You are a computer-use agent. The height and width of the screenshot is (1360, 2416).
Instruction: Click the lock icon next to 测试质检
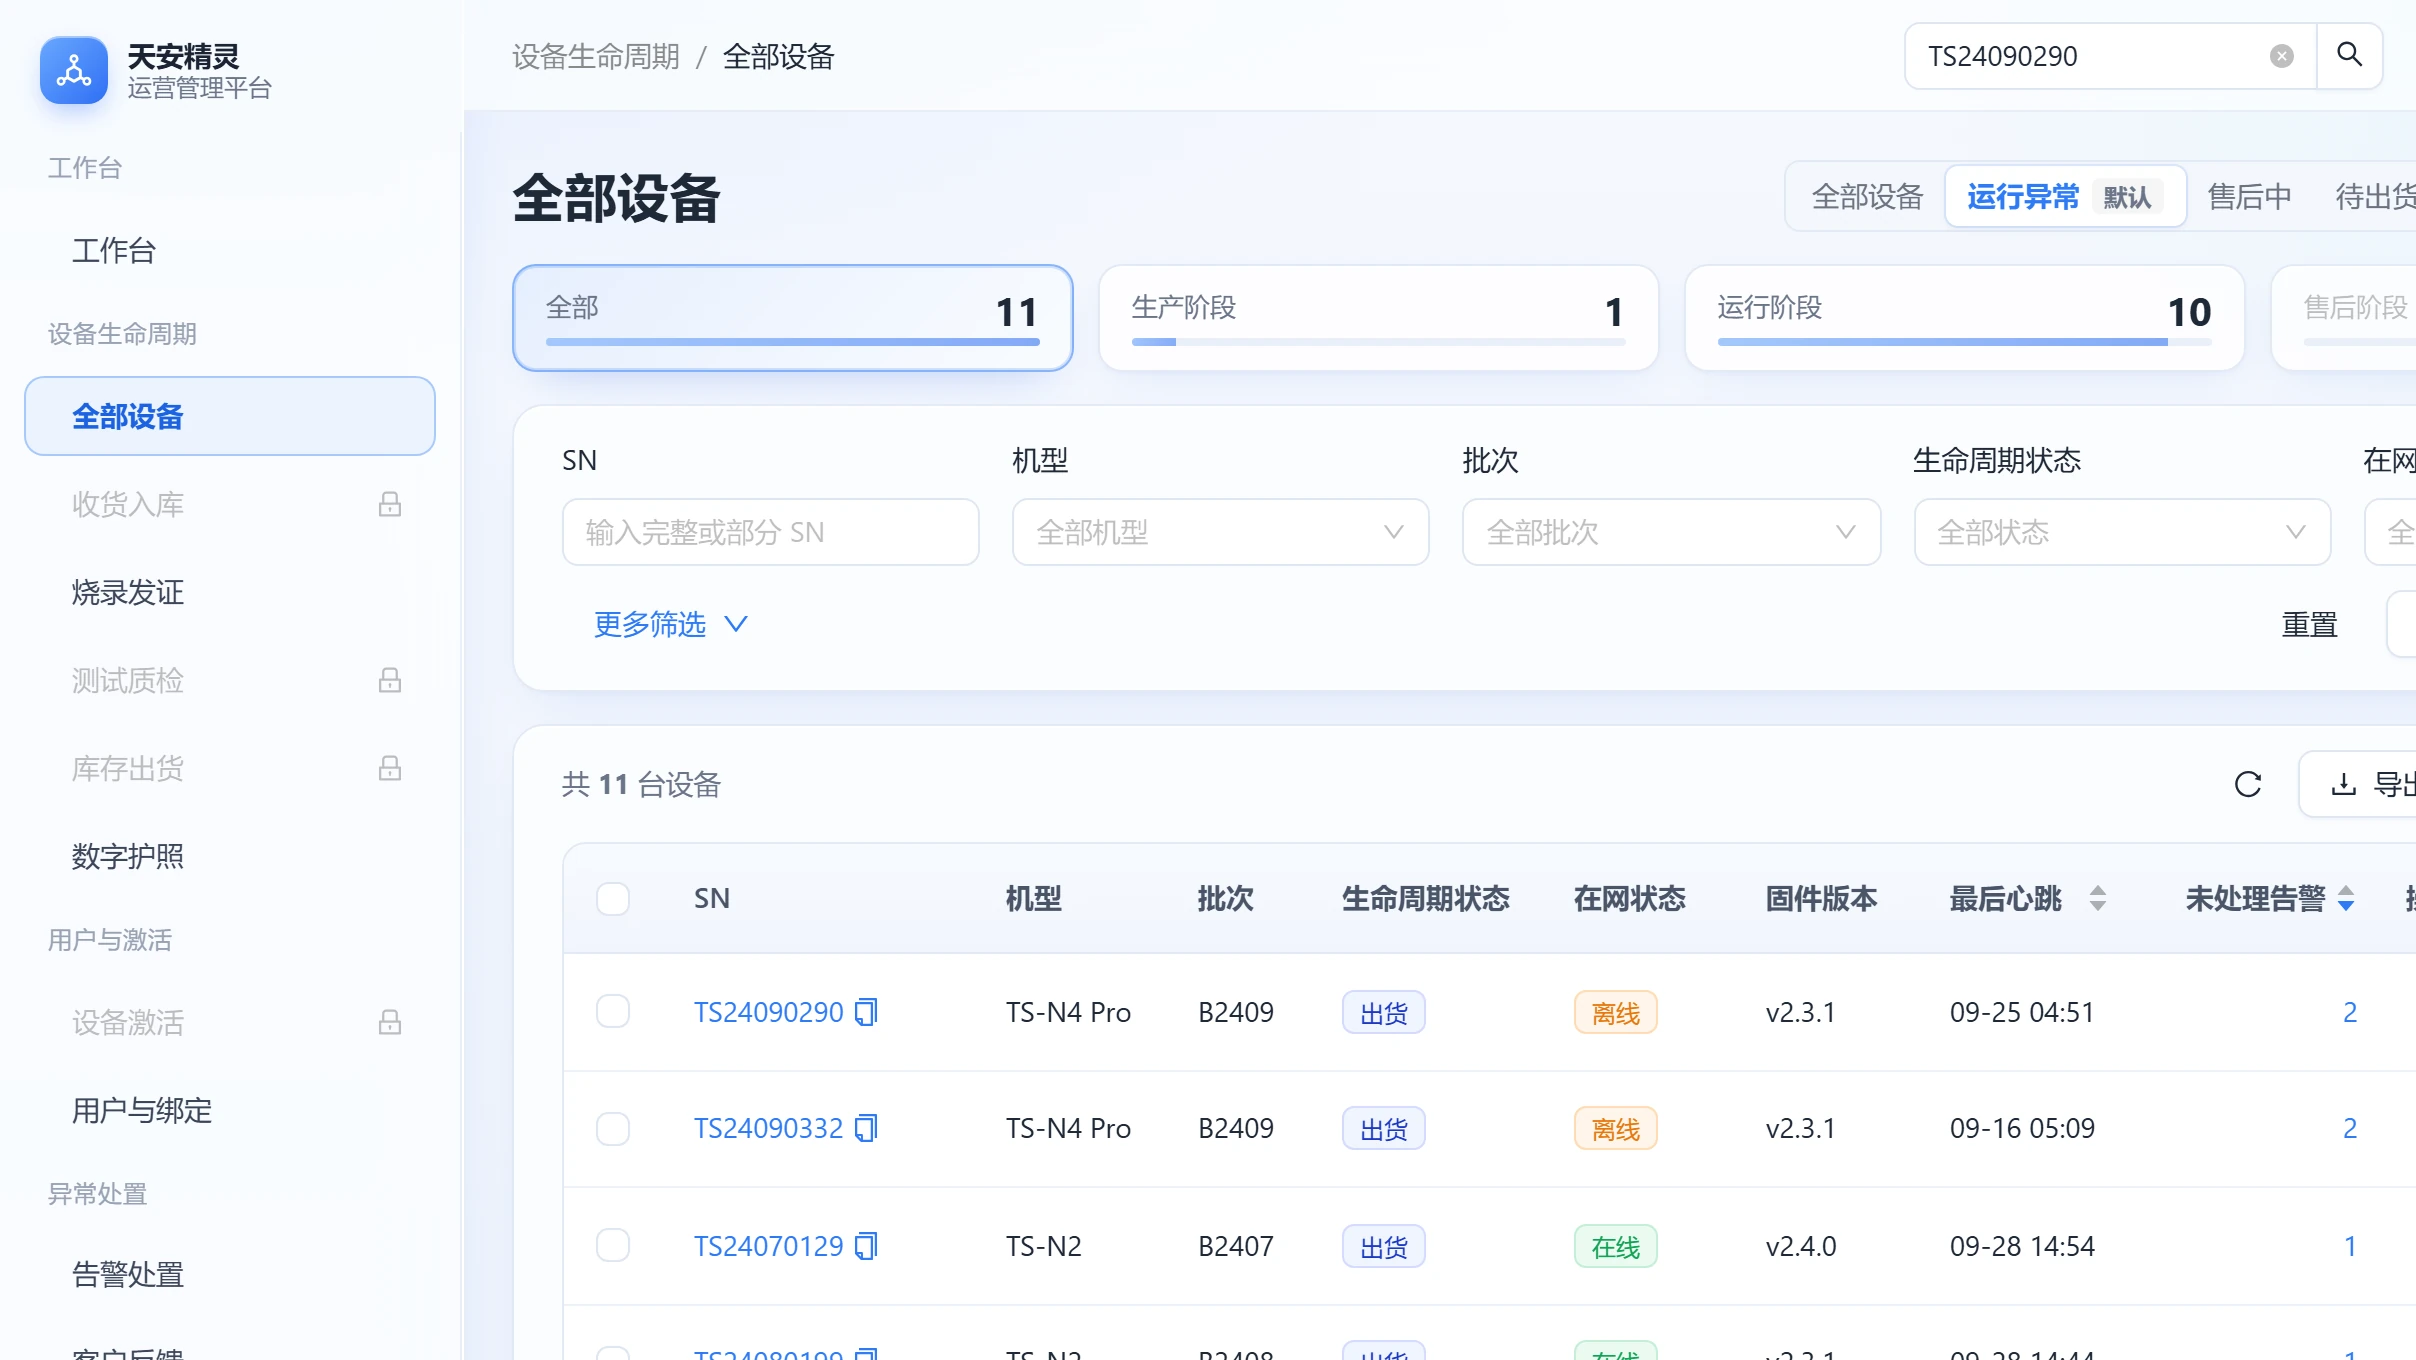coord(390,680)
